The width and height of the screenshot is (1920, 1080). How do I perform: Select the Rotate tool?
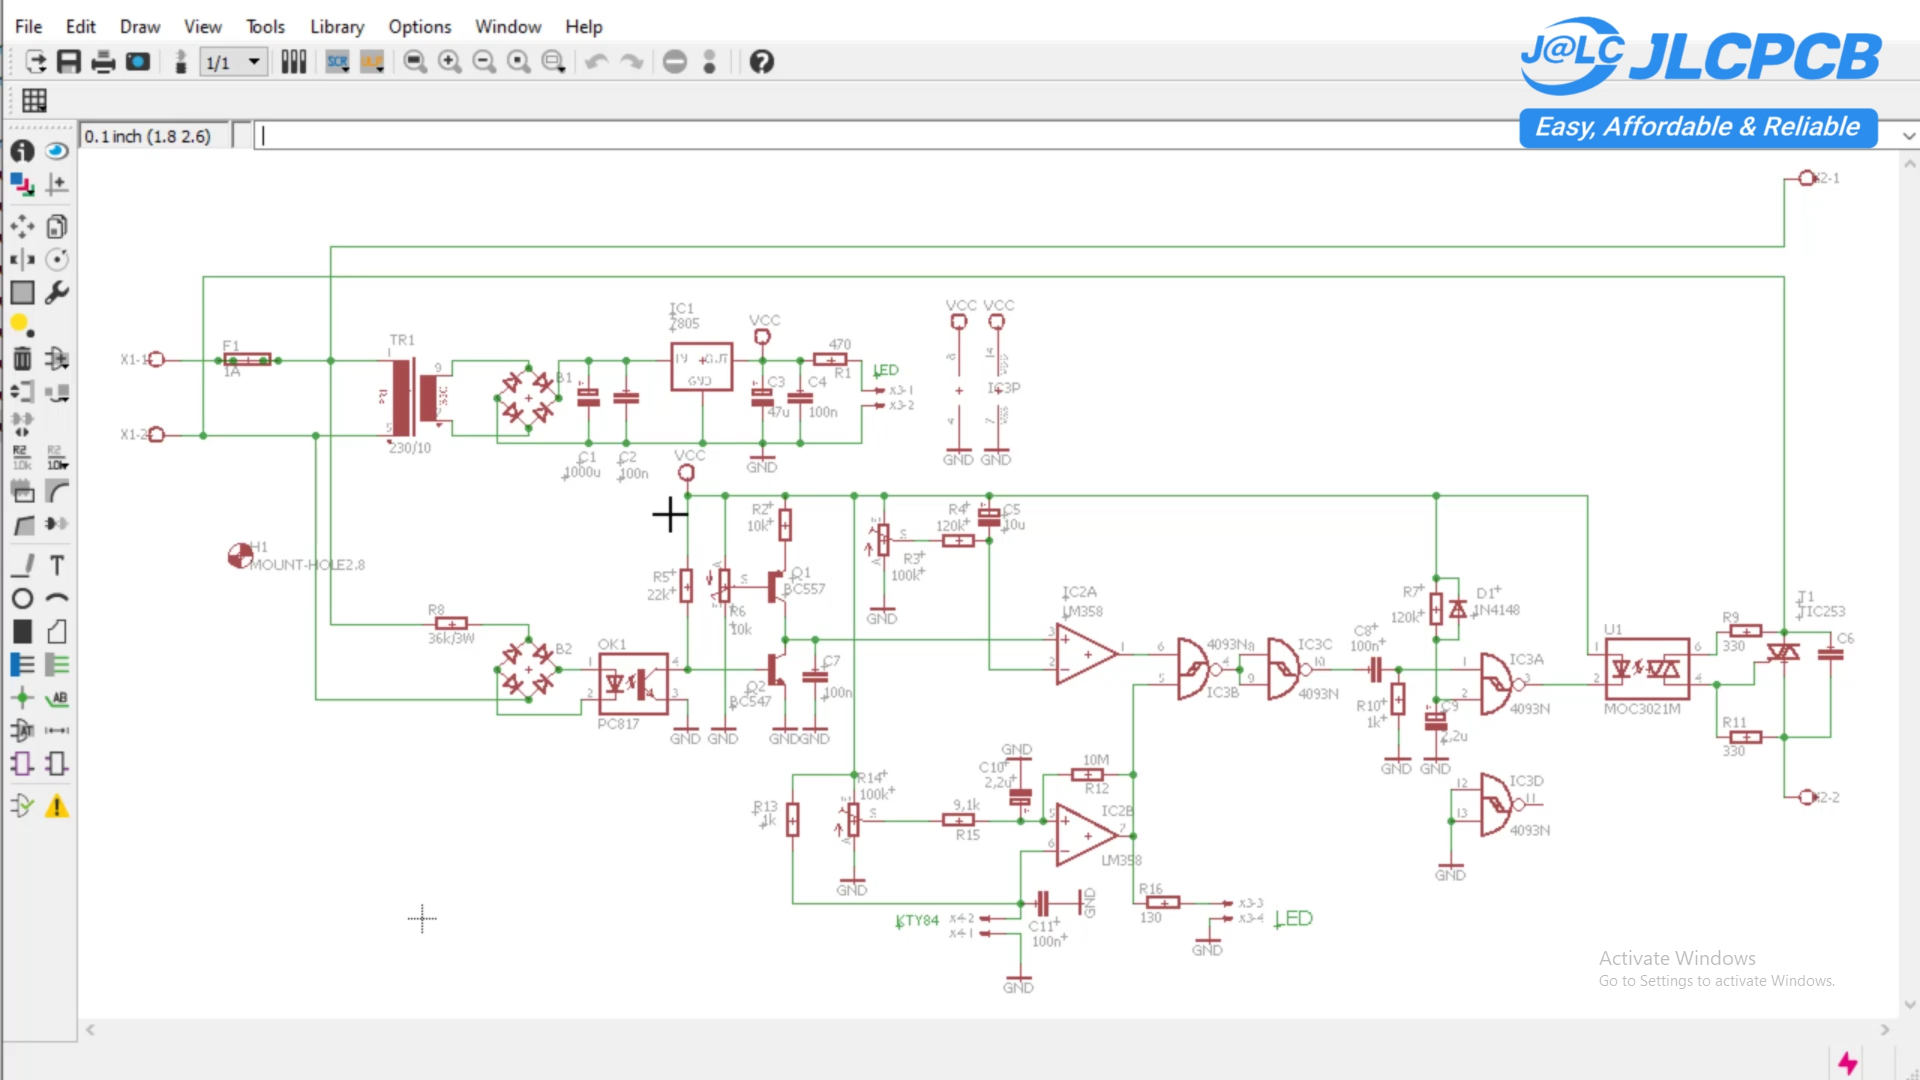(57, 260)
